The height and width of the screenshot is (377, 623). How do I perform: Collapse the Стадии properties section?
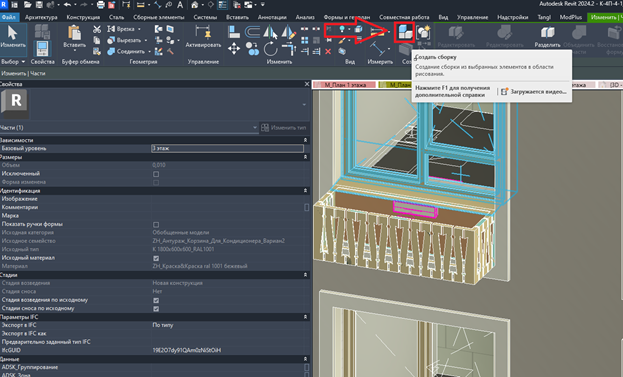(x=305, y=275)
